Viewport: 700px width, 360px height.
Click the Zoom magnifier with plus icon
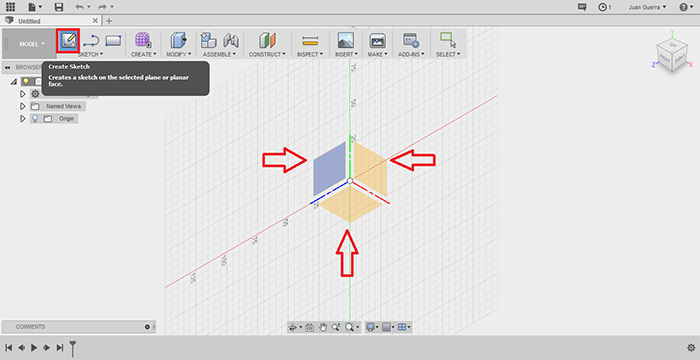(x=336, y=327)
